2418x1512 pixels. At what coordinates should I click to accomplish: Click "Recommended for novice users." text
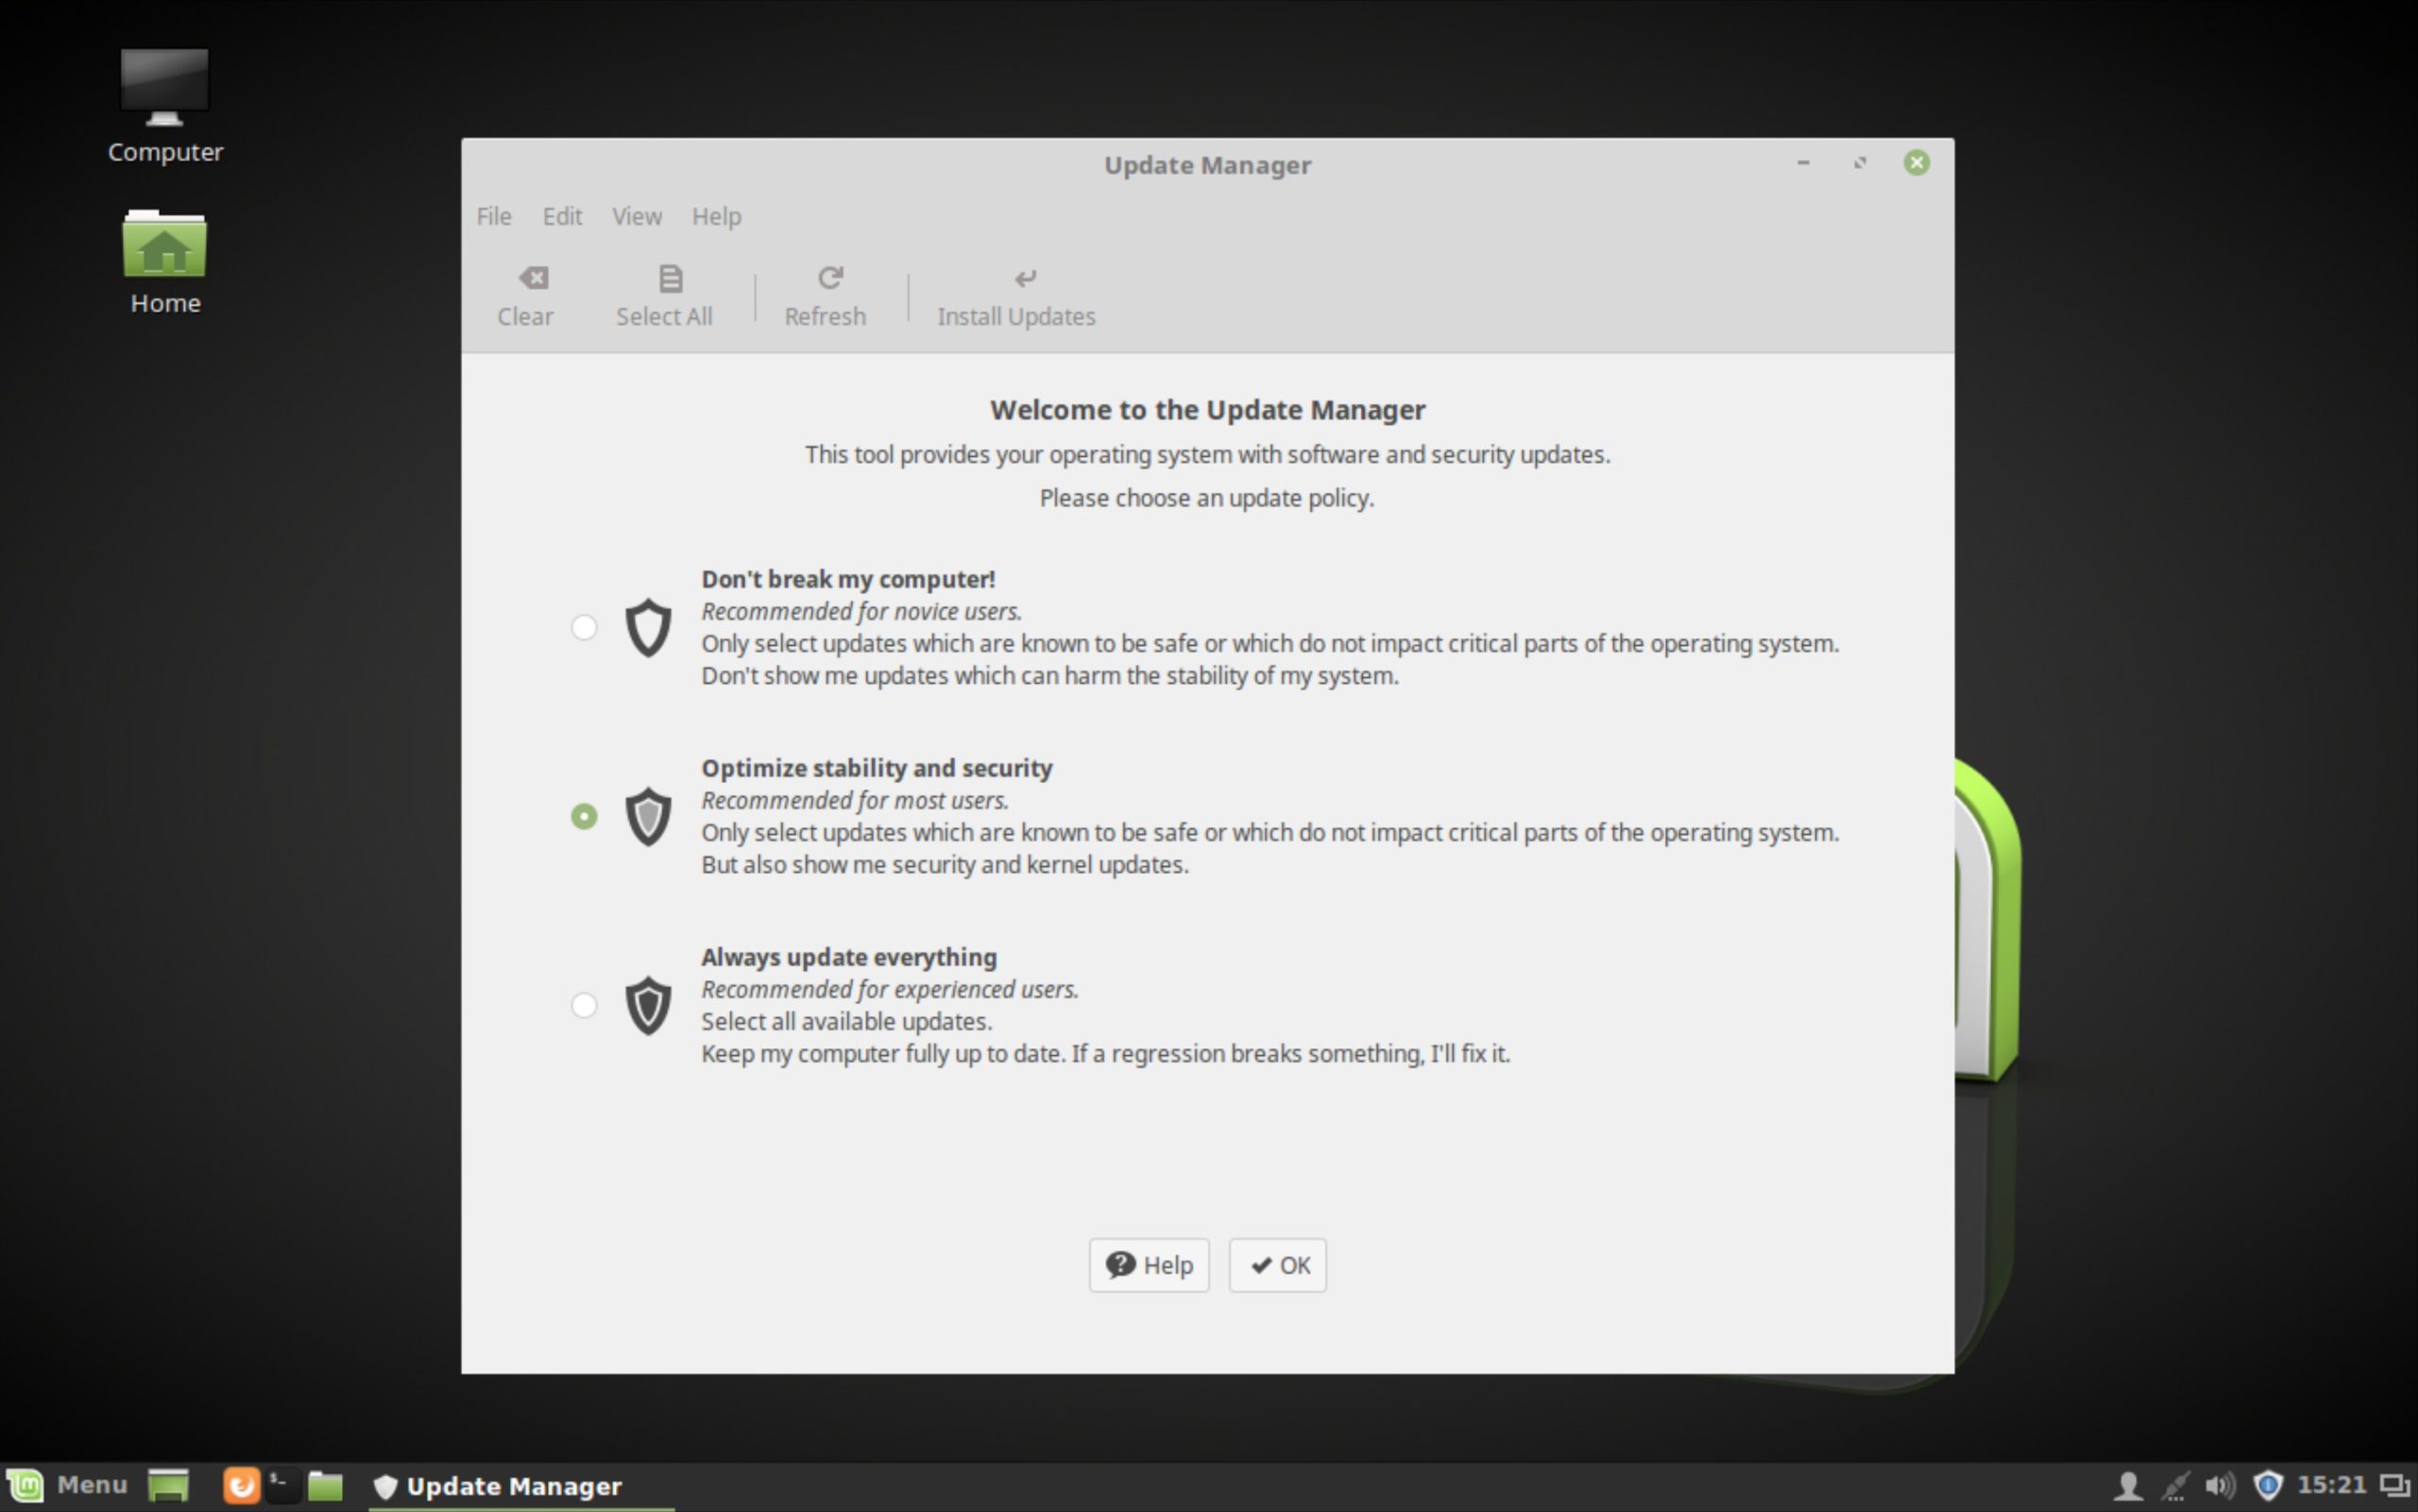pyautogui.click(x=861, y=611)
